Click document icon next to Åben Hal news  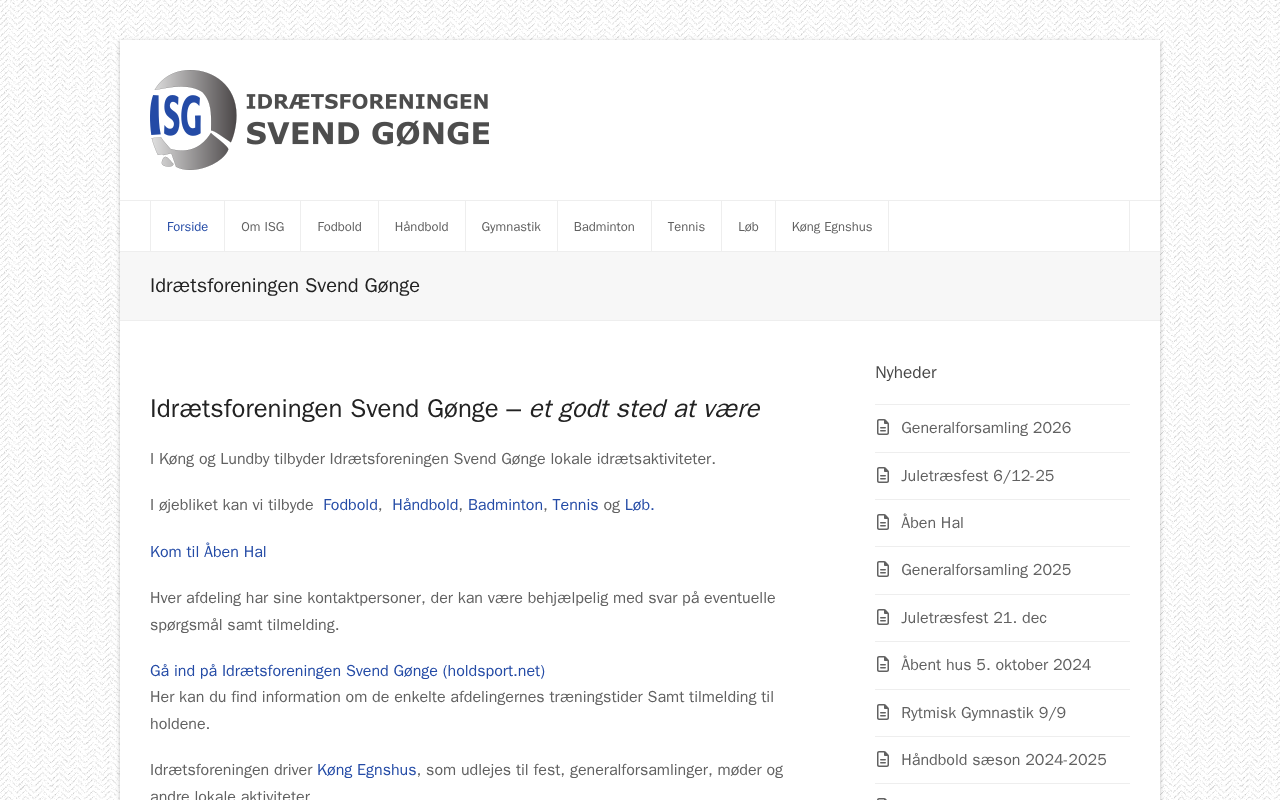(x=883, y=523)
